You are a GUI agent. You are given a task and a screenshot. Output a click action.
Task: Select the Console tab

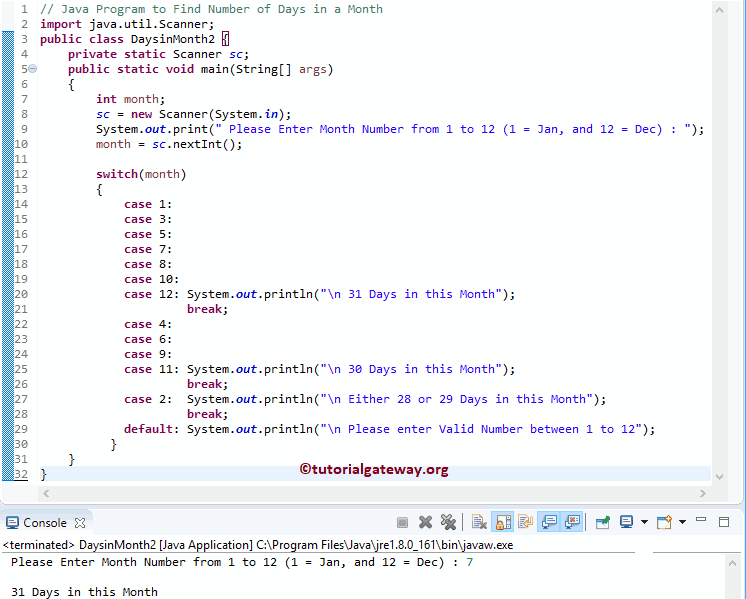tap(44, 522)
